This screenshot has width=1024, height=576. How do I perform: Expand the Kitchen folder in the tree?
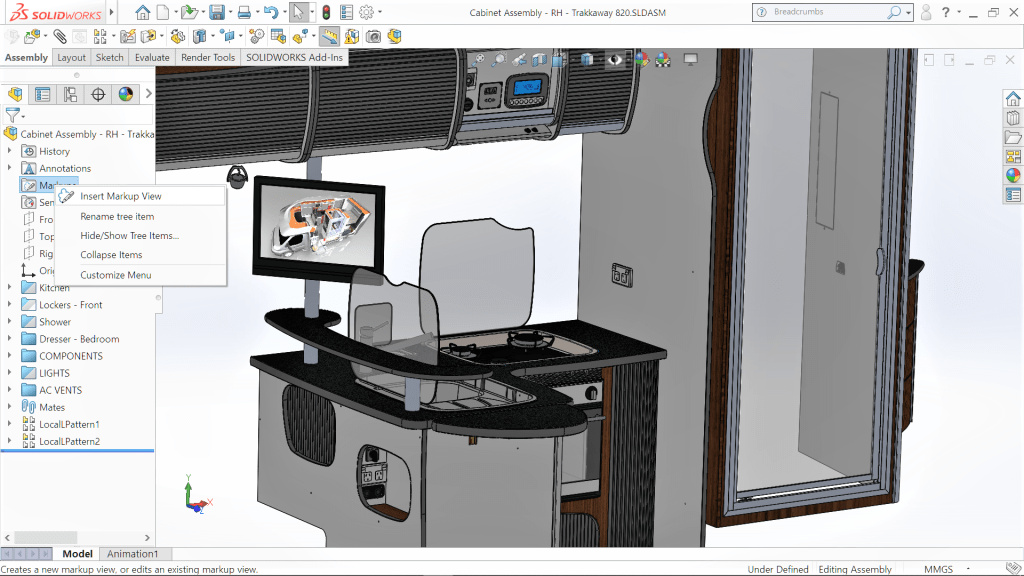10,288
